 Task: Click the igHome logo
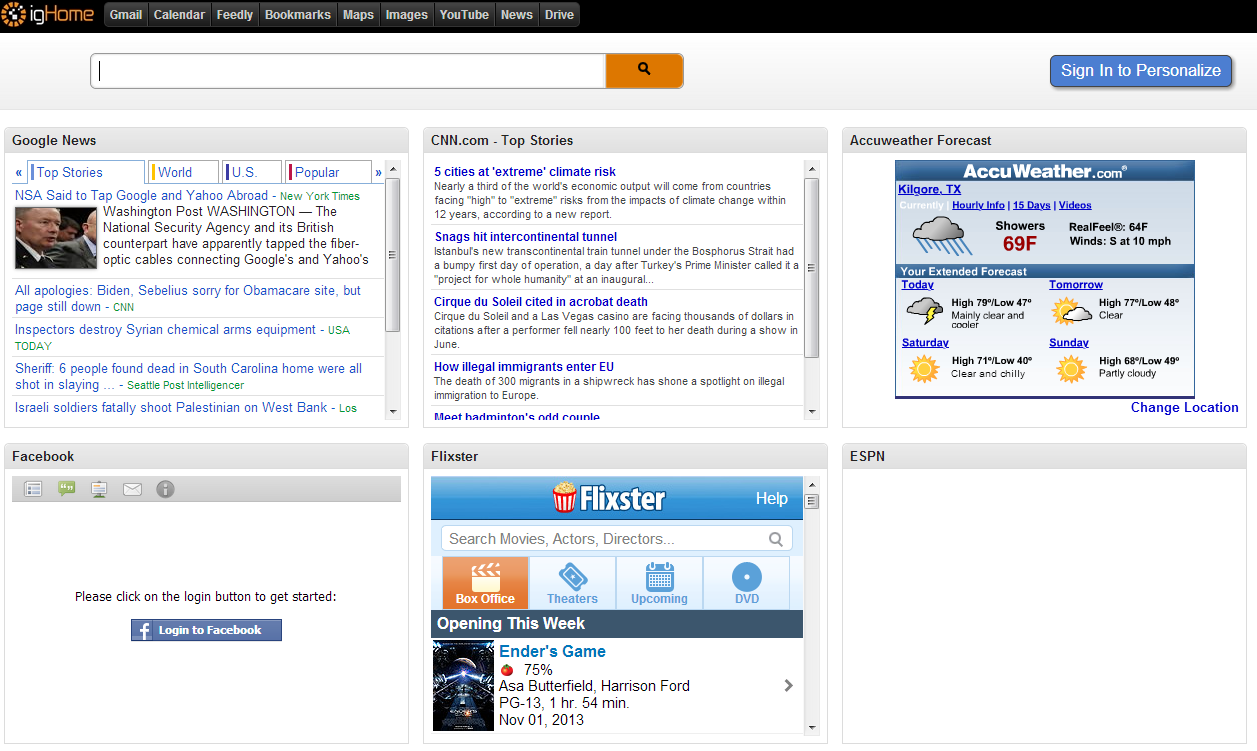(48, 15)
